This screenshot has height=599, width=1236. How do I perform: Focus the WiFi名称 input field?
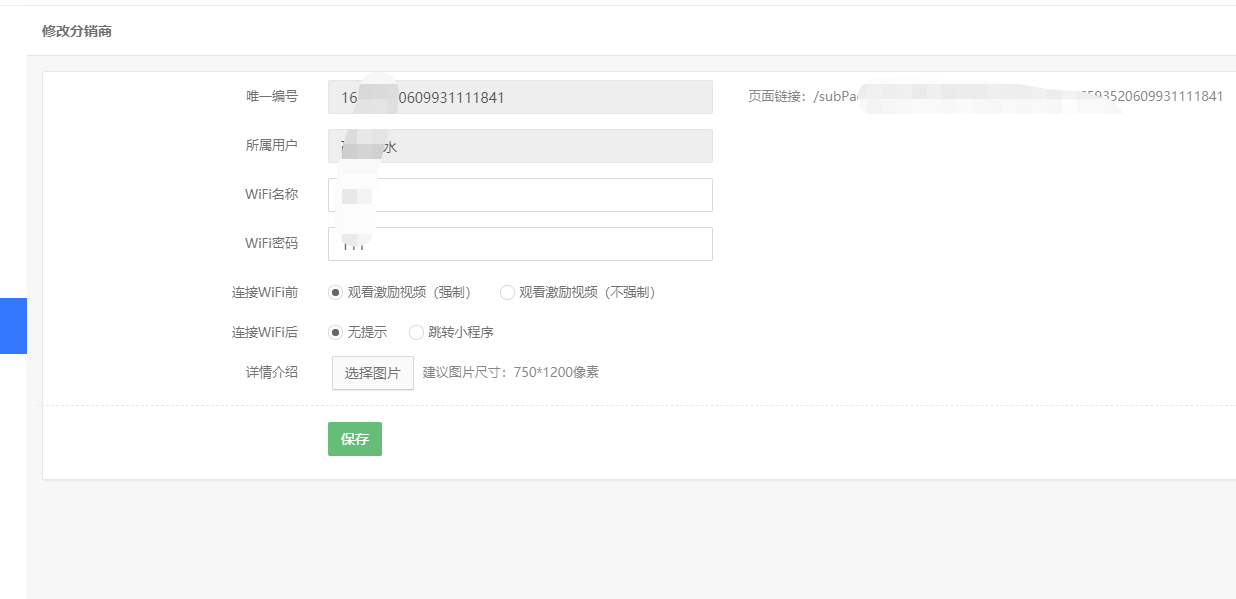tap(520, 195)
